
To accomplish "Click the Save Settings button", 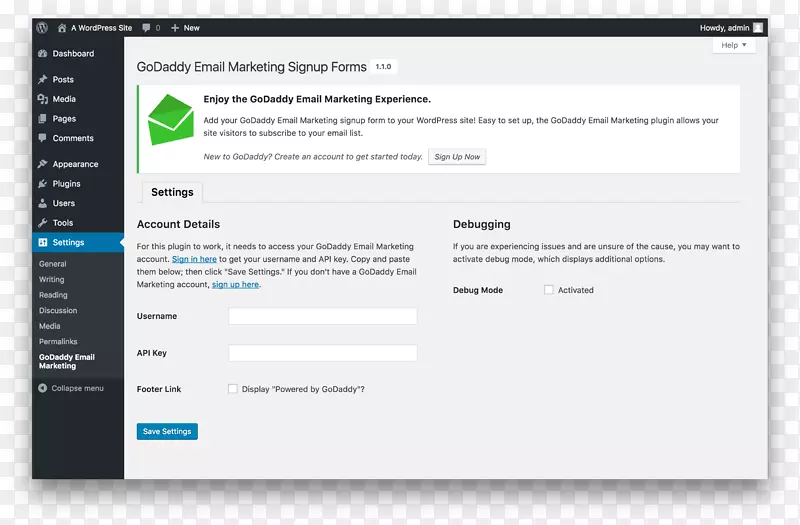I will pos(167,431).
